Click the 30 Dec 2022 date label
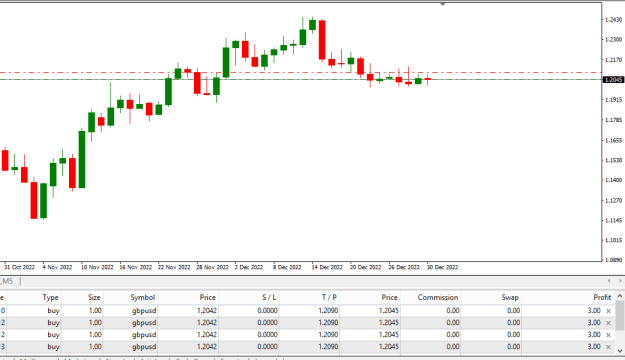The width and height of the screenshot is (625, 360). (442, 267)
